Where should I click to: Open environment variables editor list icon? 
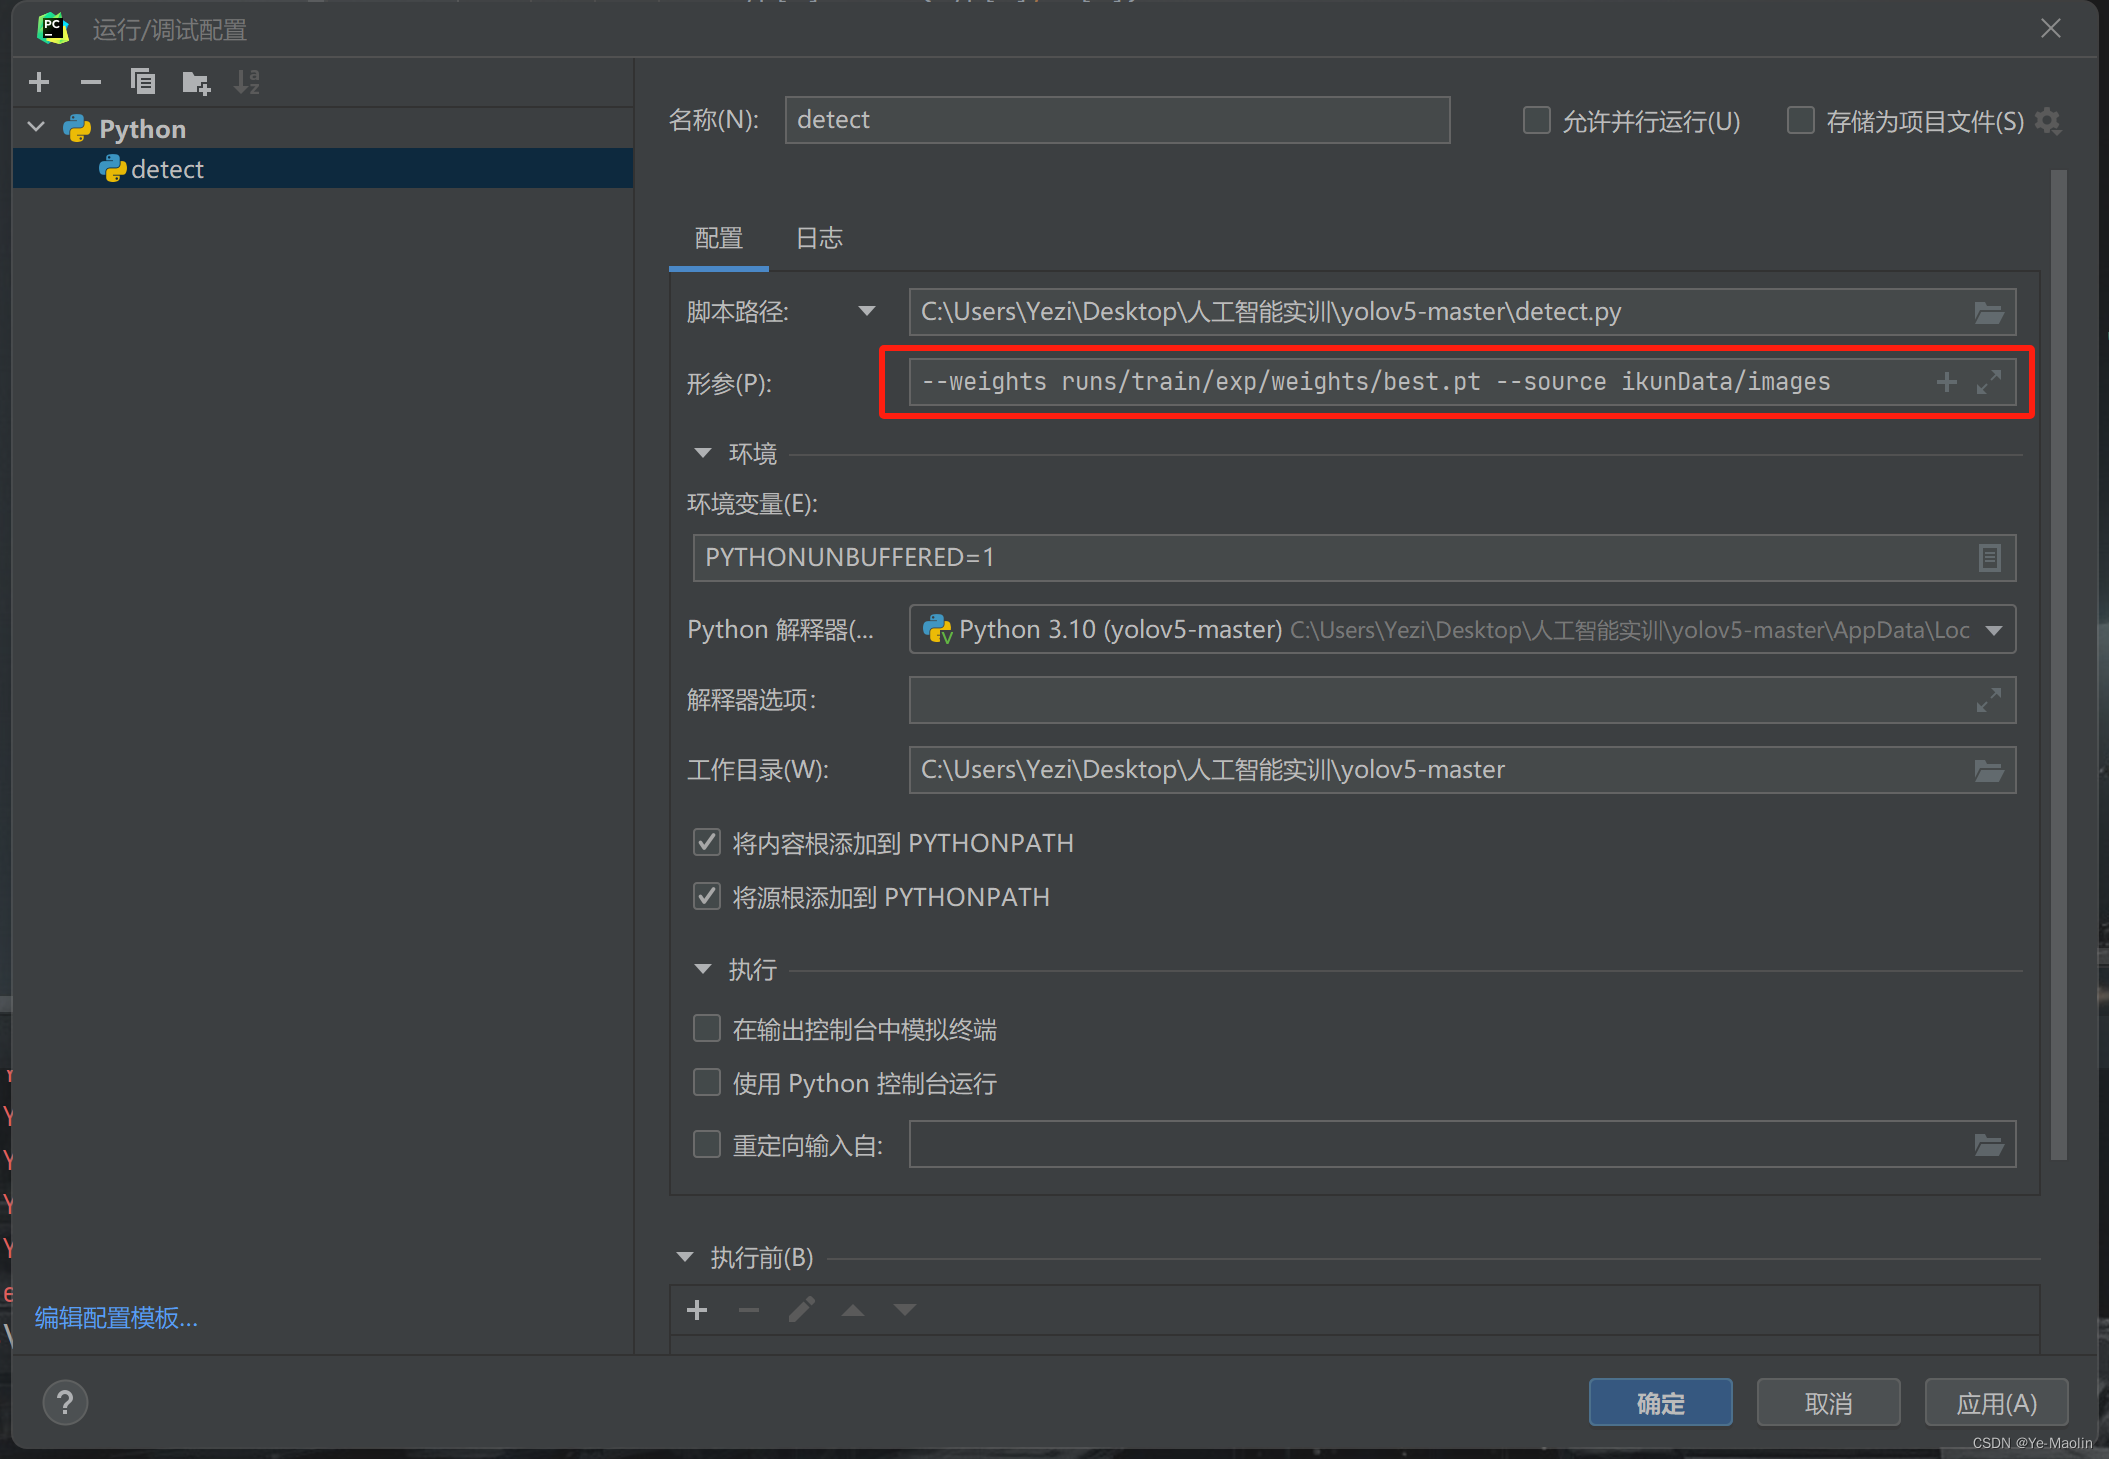coord(1988,558)
